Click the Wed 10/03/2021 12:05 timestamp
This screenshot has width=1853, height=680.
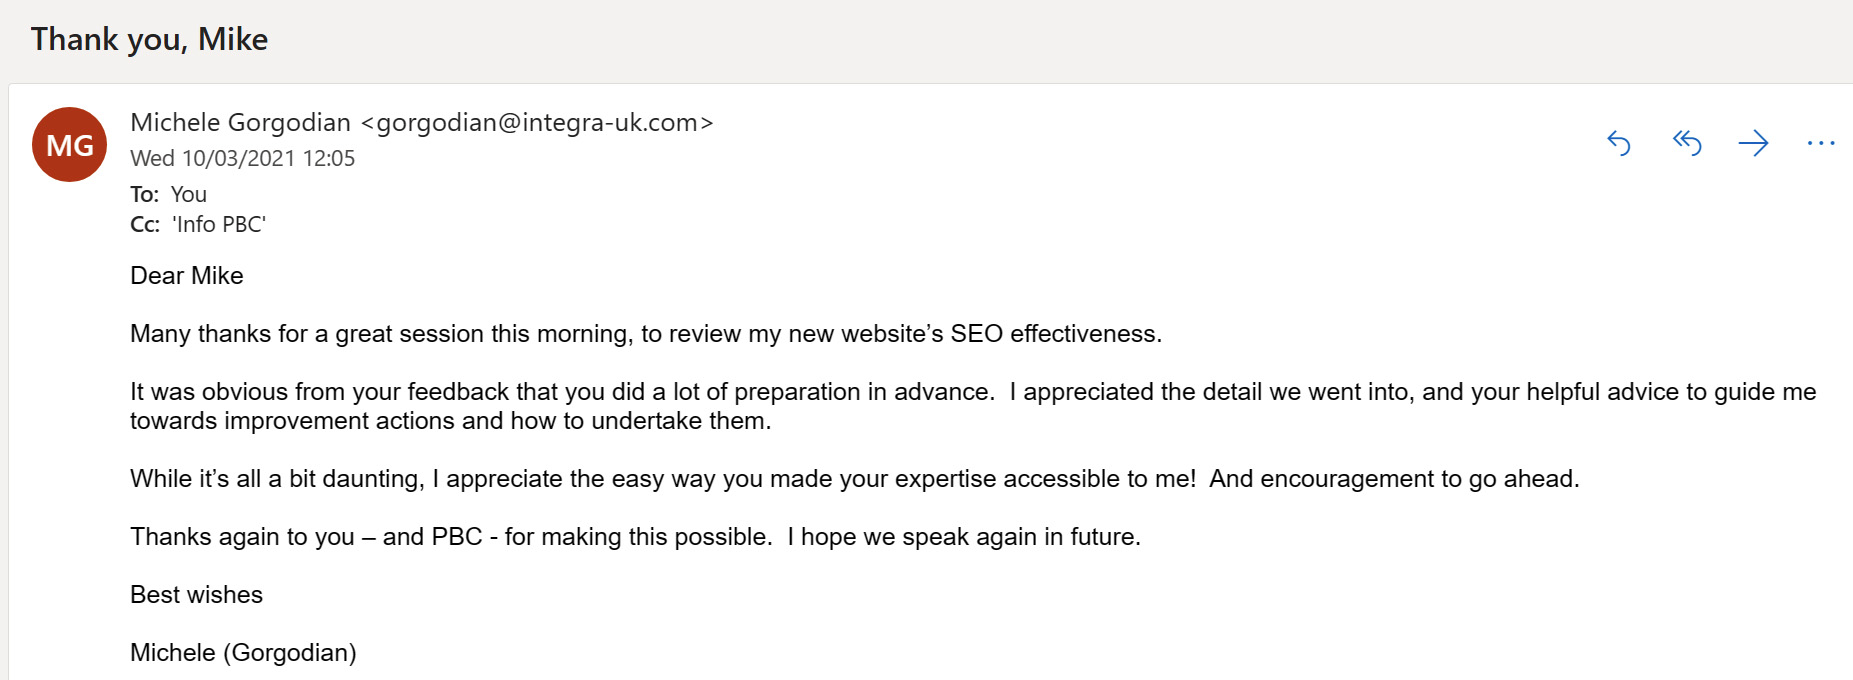coord(242,158)
